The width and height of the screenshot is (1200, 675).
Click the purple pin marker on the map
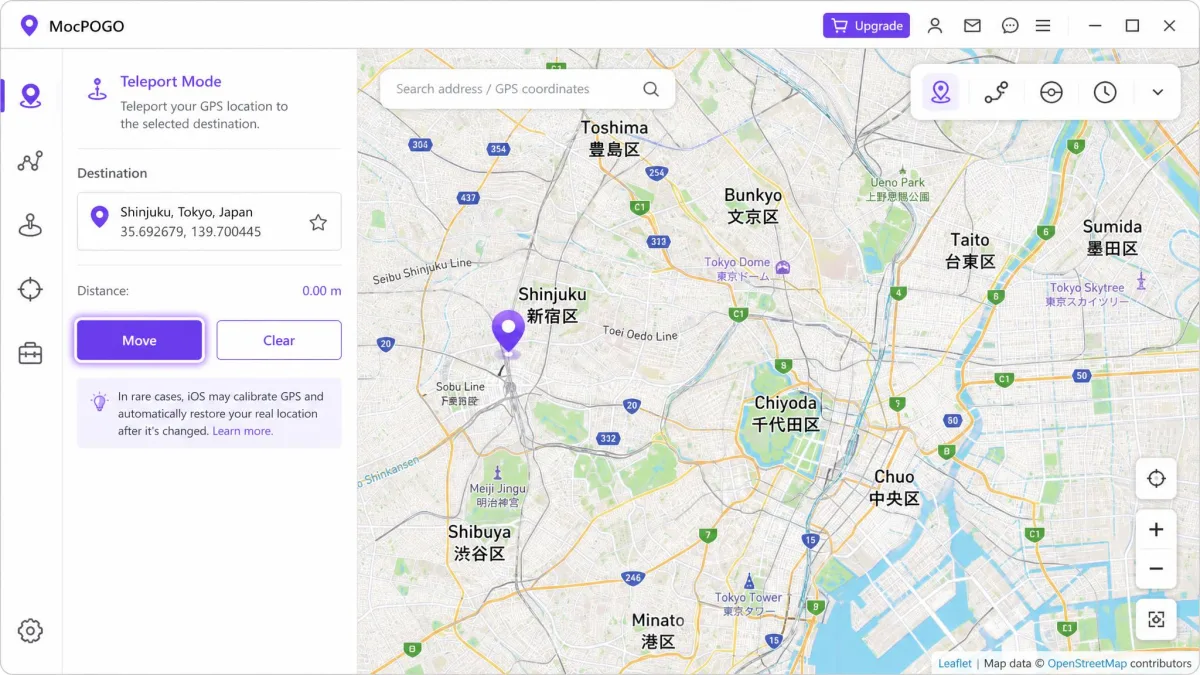(x=508, y=332)
